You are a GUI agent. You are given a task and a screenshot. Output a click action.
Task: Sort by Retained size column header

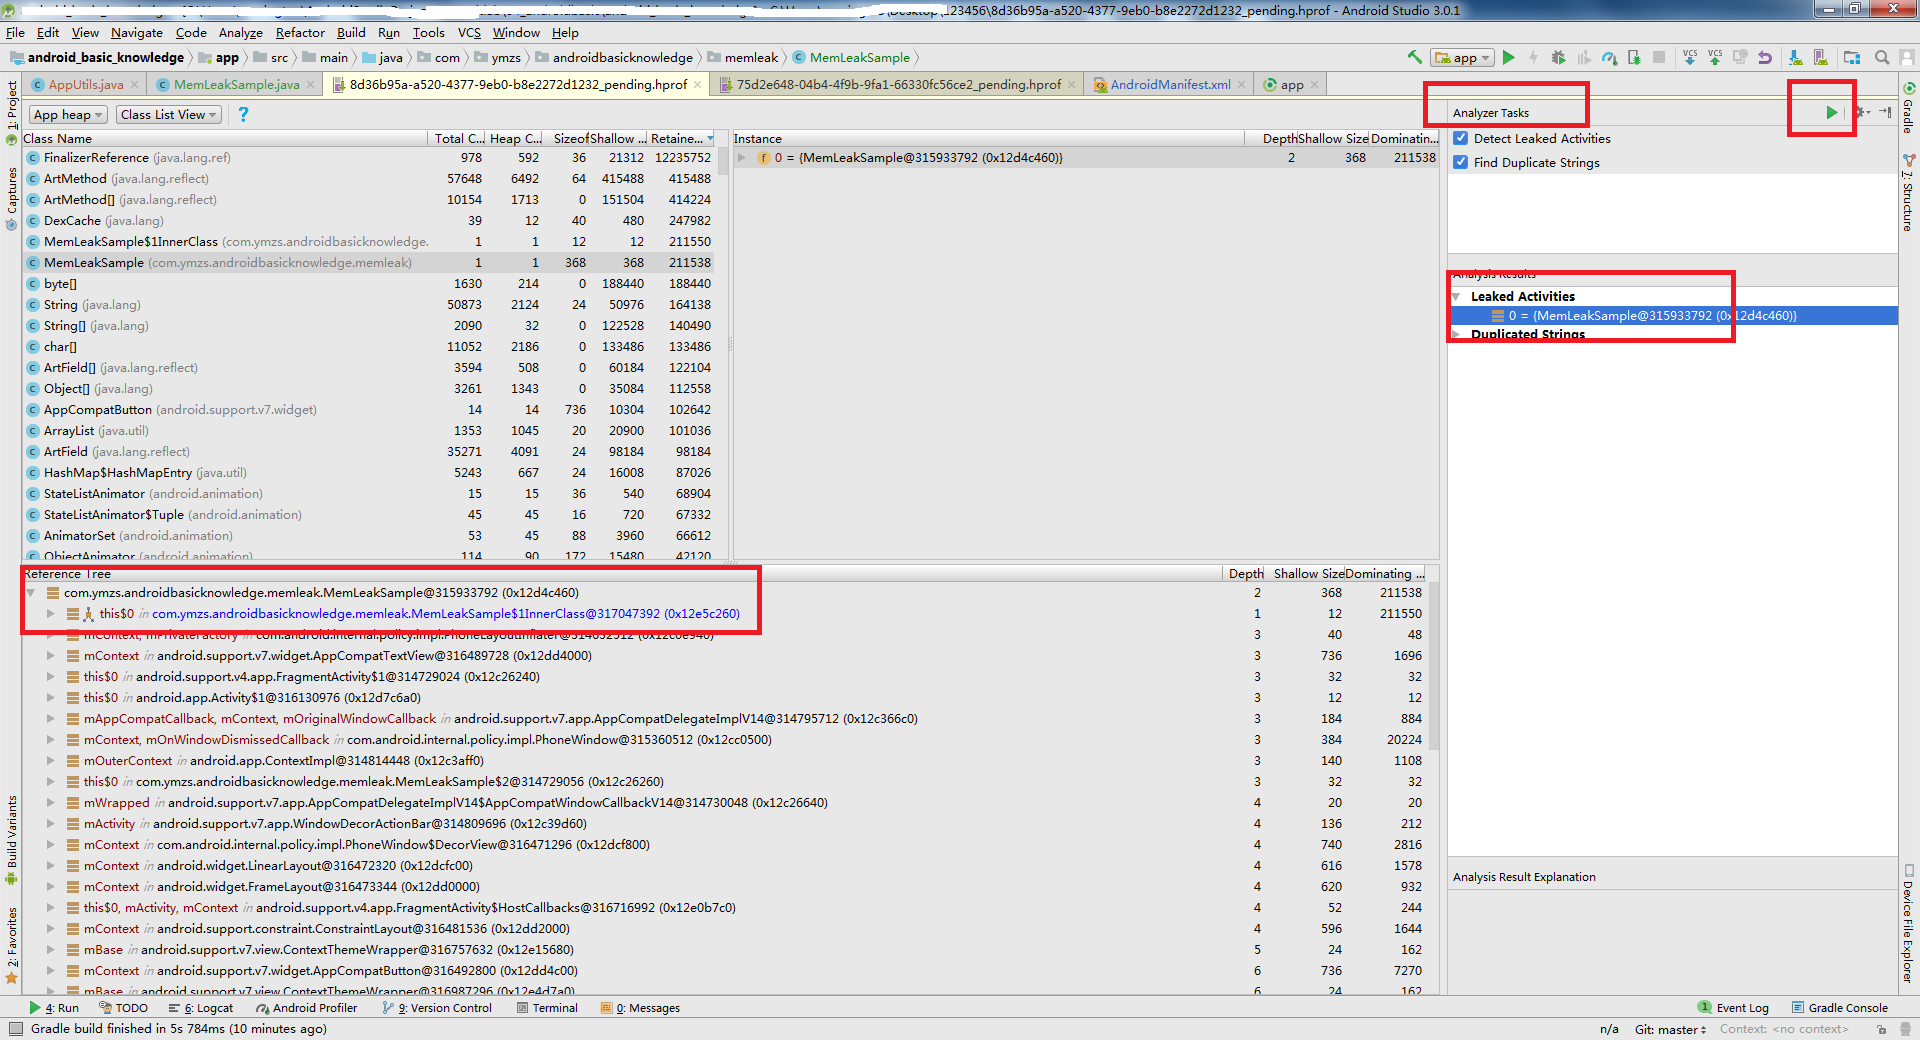click(x=682, y=138)
